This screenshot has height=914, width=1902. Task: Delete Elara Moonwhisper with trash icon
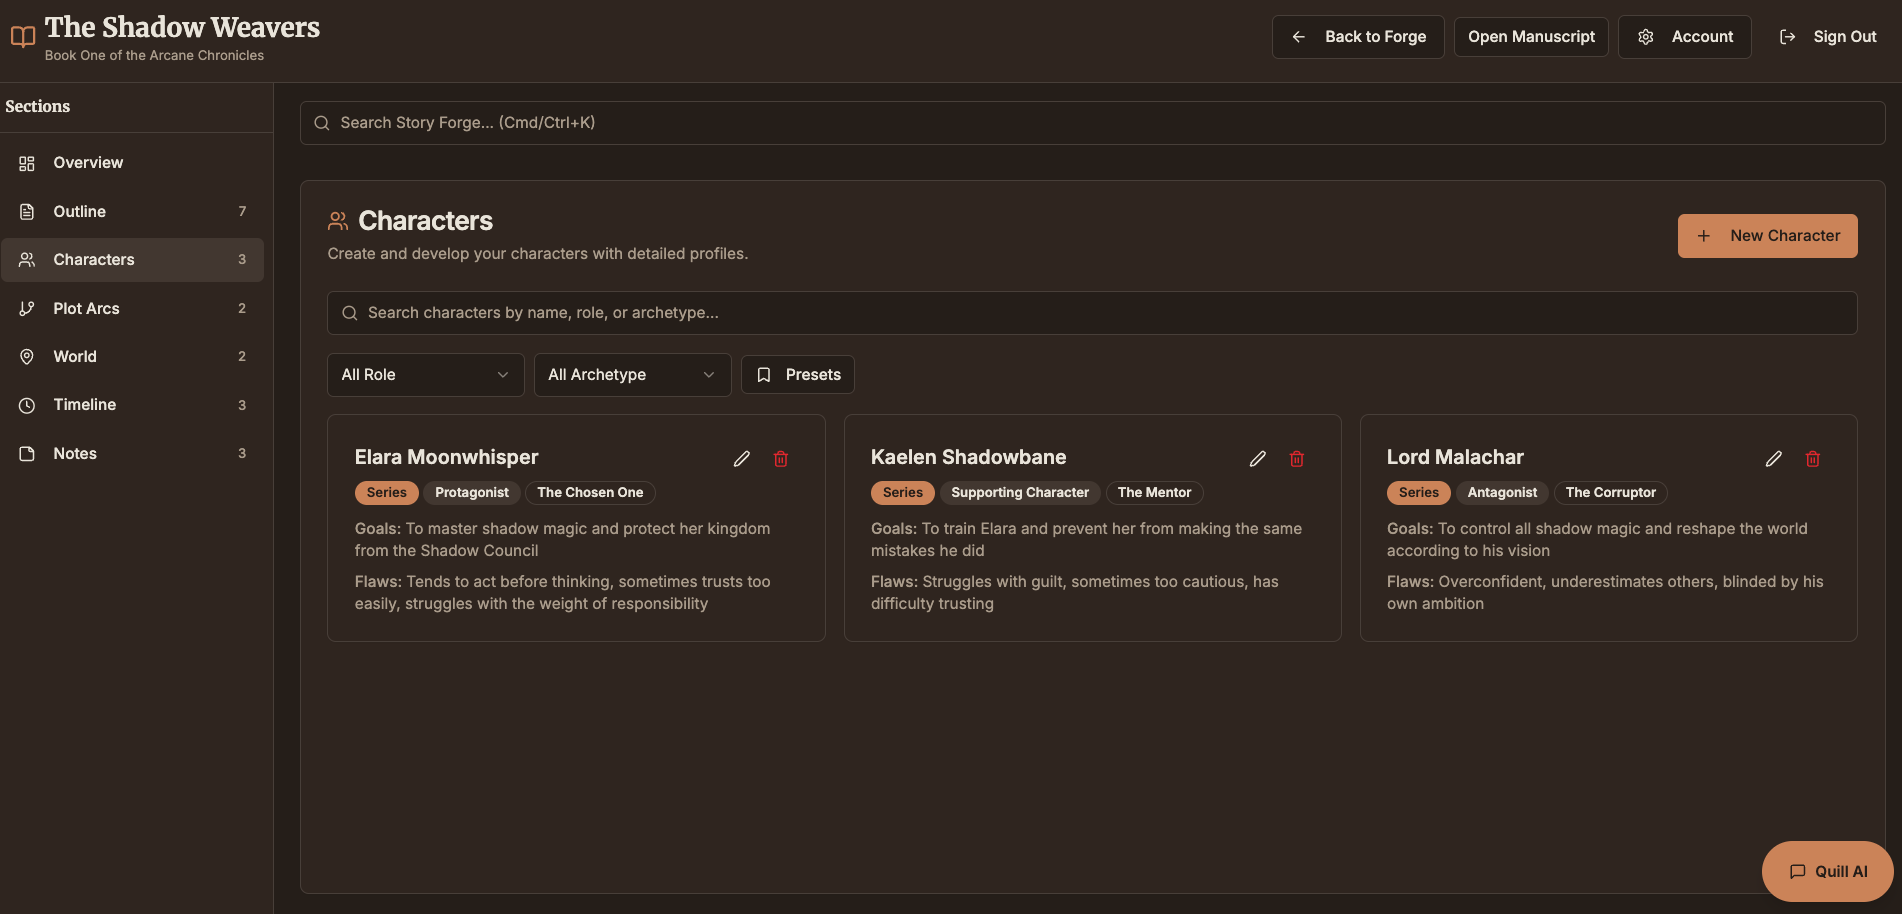pyautogui.click(x=781, y=459)
